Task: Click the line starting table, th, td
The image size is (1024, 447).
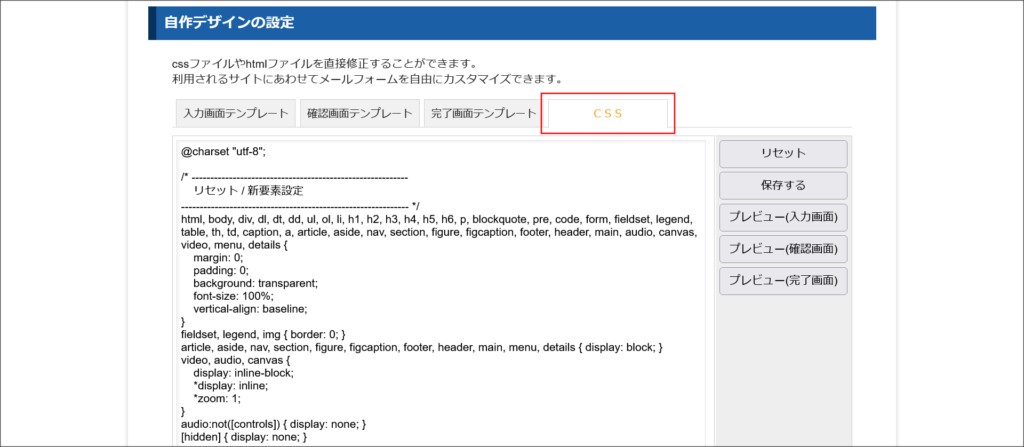Action: (x=441, y=232)
